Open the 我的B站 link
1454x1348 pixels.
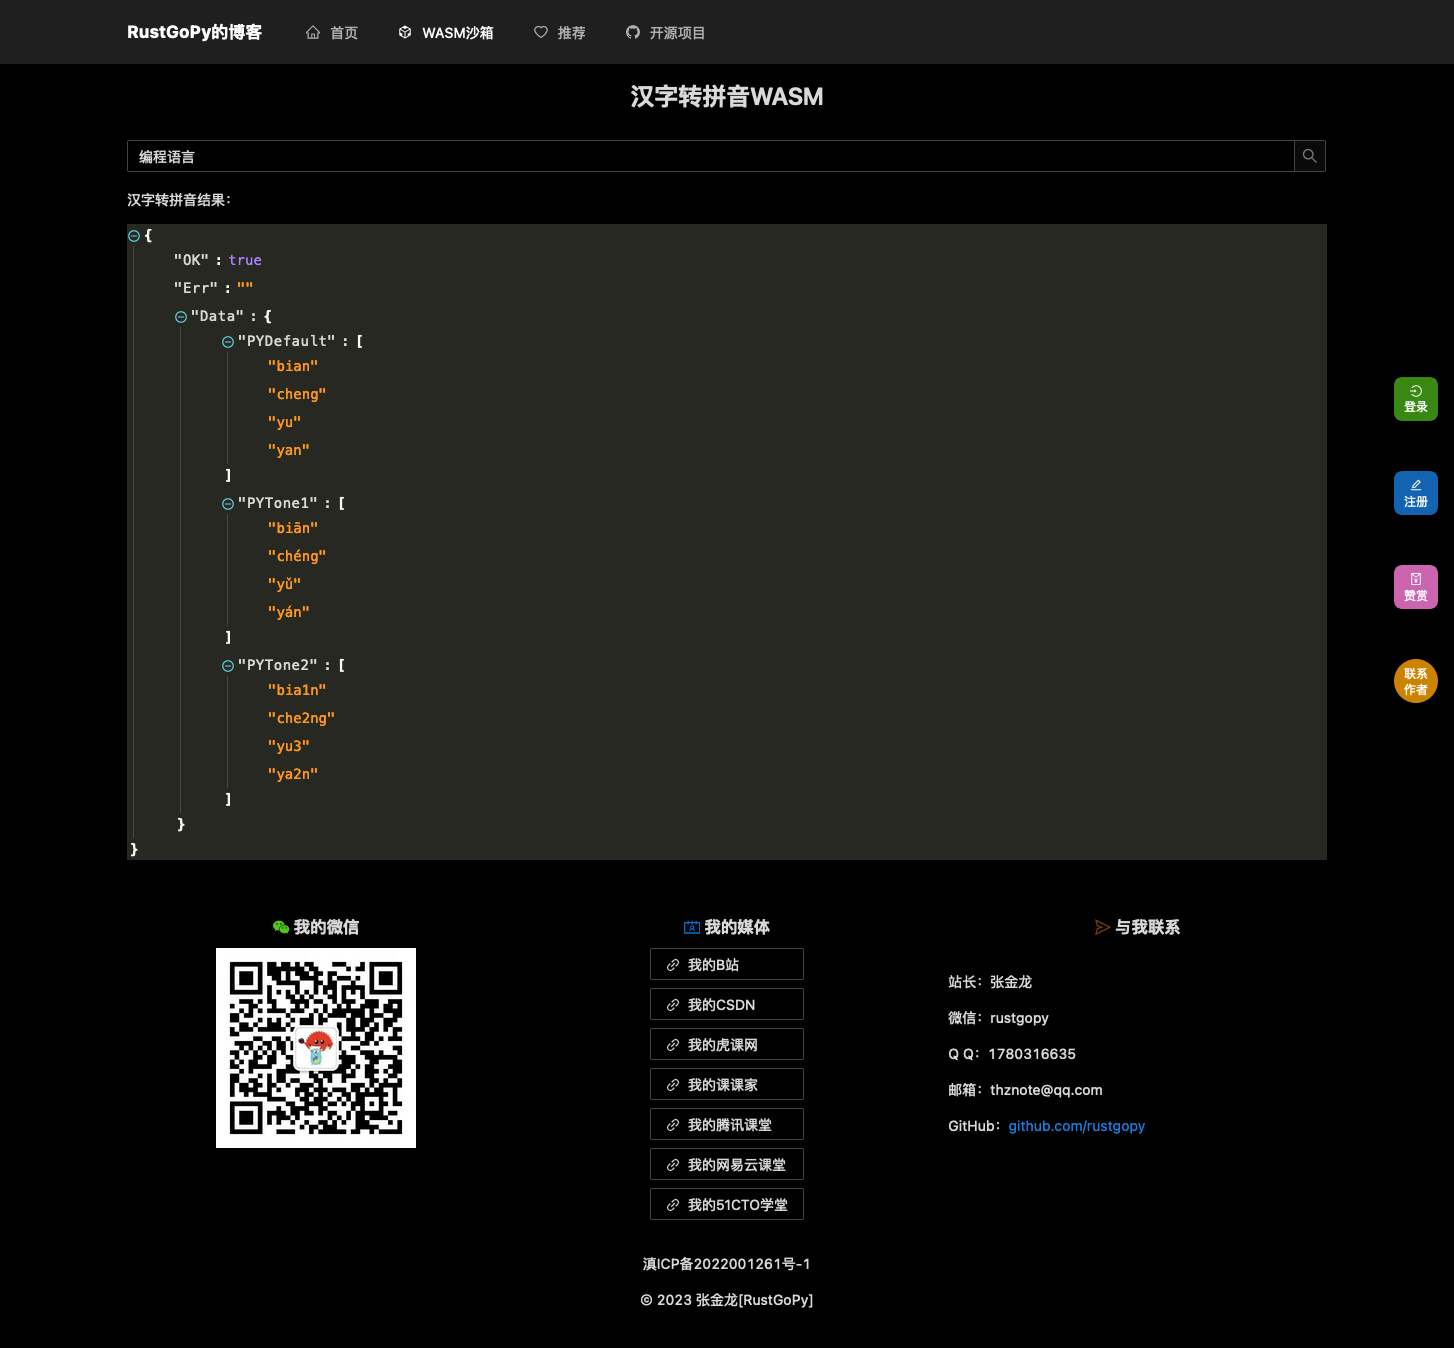(727, 964)
